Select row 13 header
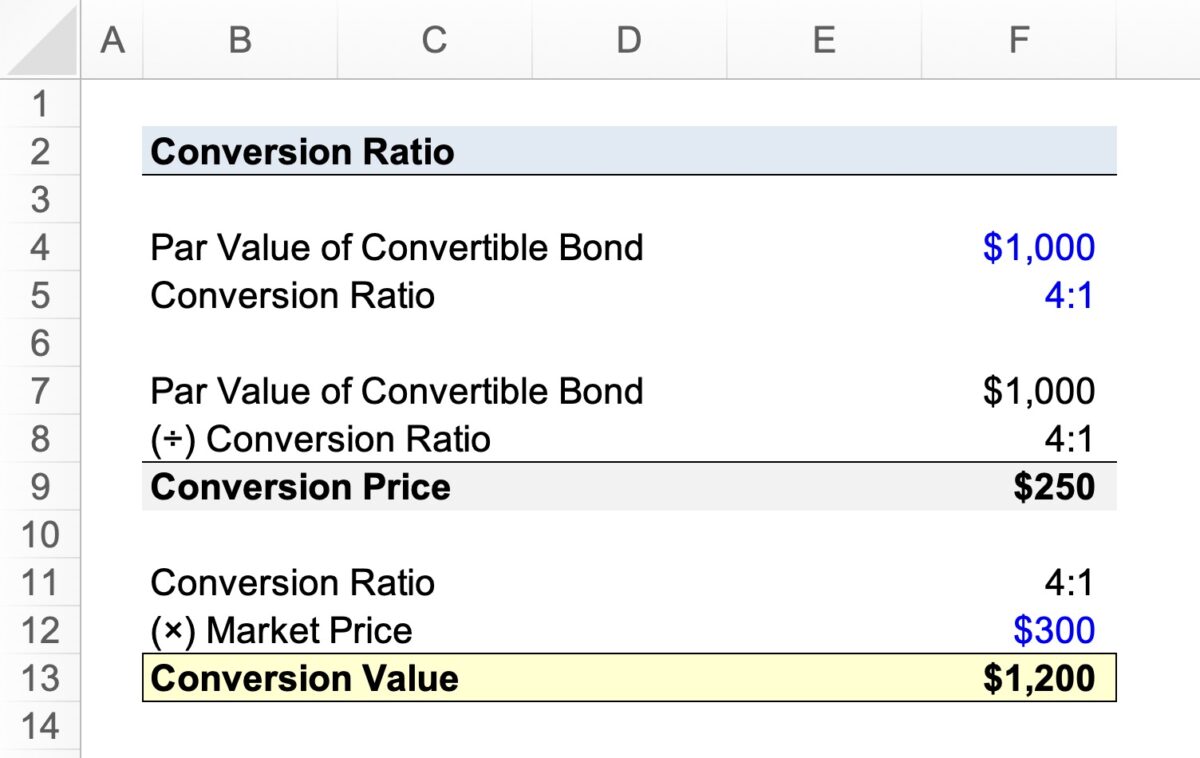 pos(41,678)
